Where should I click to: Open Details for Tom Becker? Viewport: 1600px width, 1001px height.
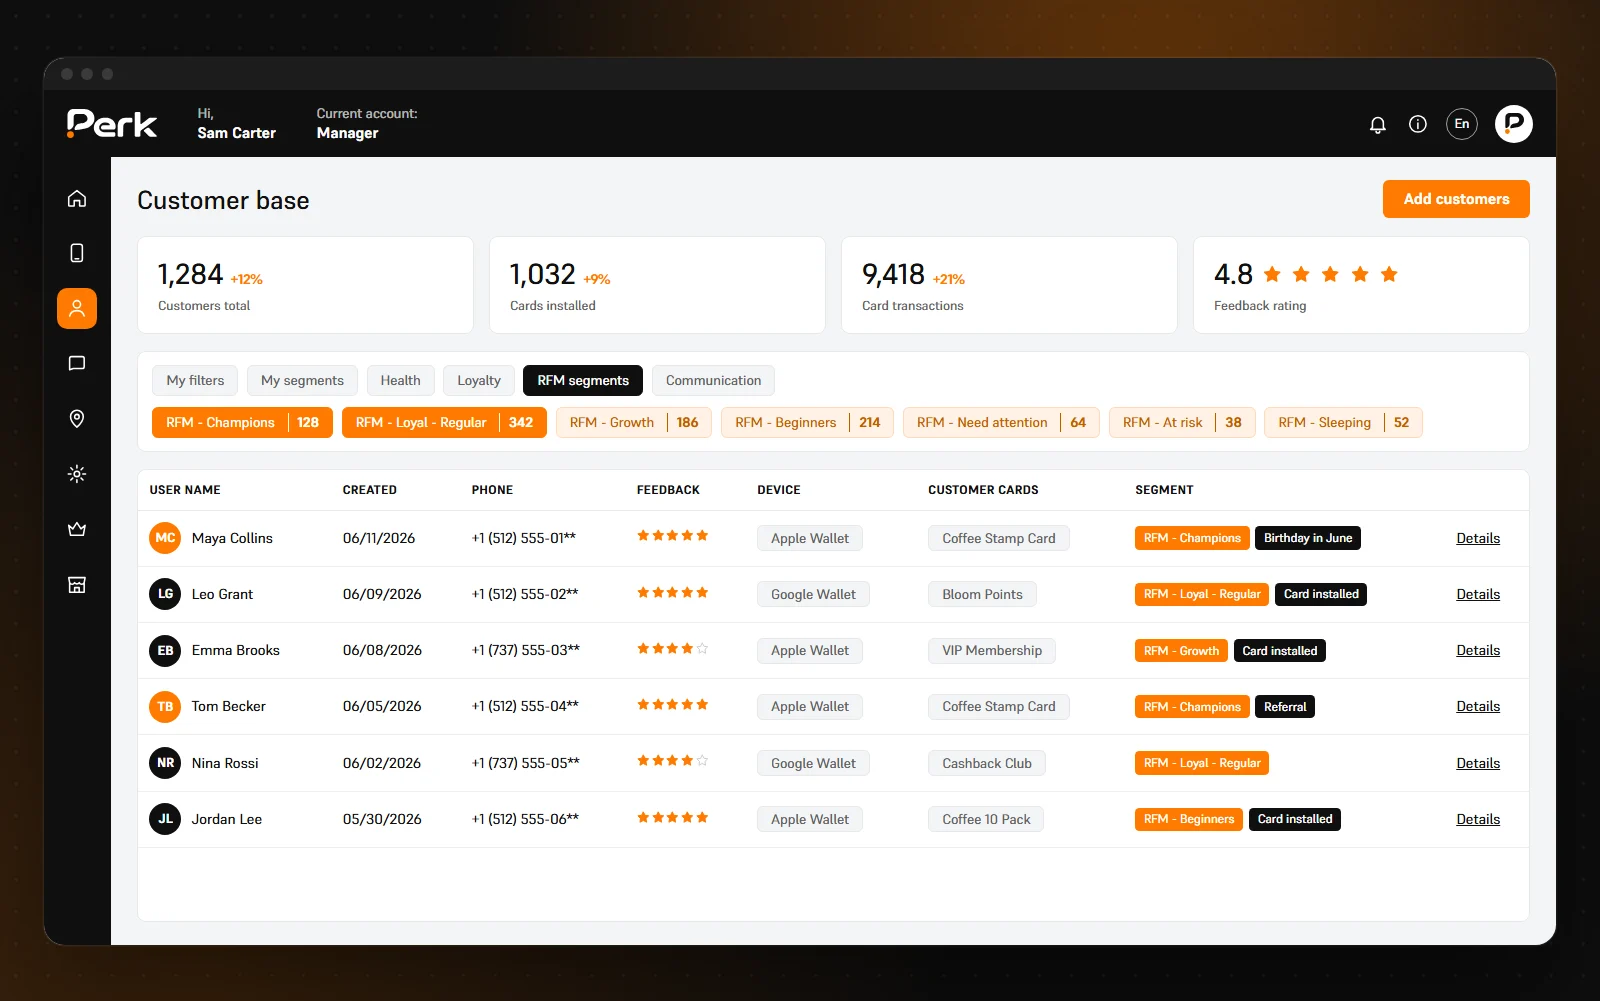1478,706
